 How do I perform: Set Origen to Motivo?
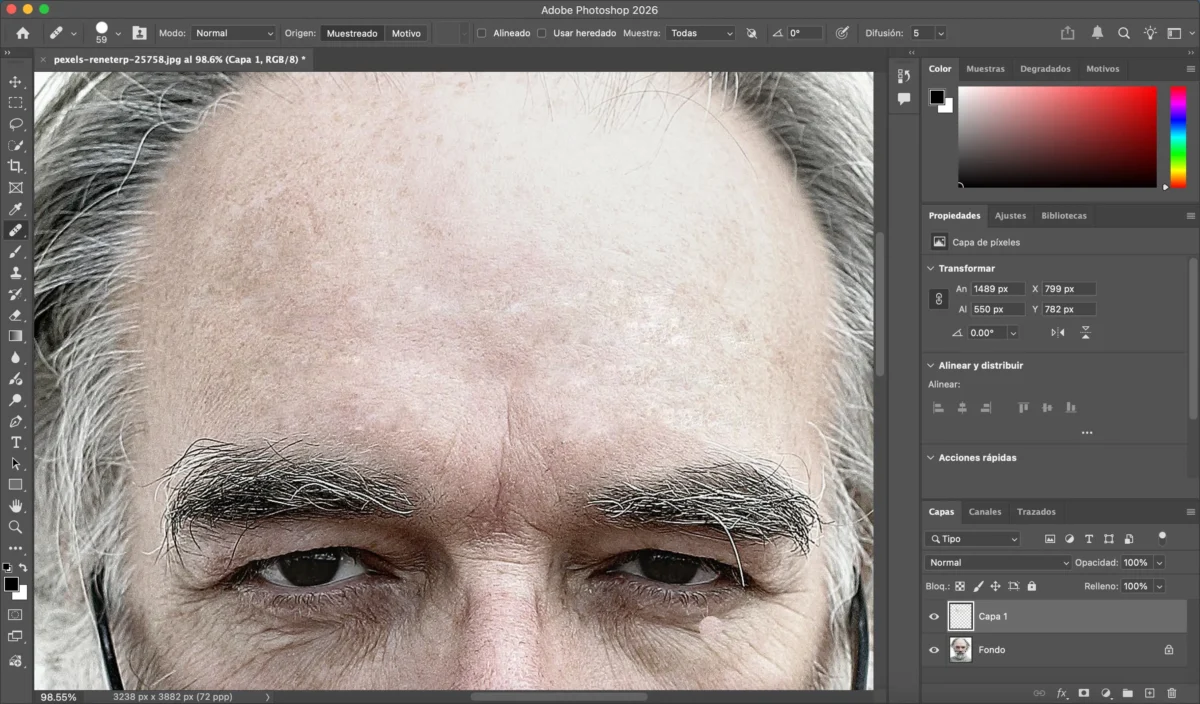(x=406, y=33)
